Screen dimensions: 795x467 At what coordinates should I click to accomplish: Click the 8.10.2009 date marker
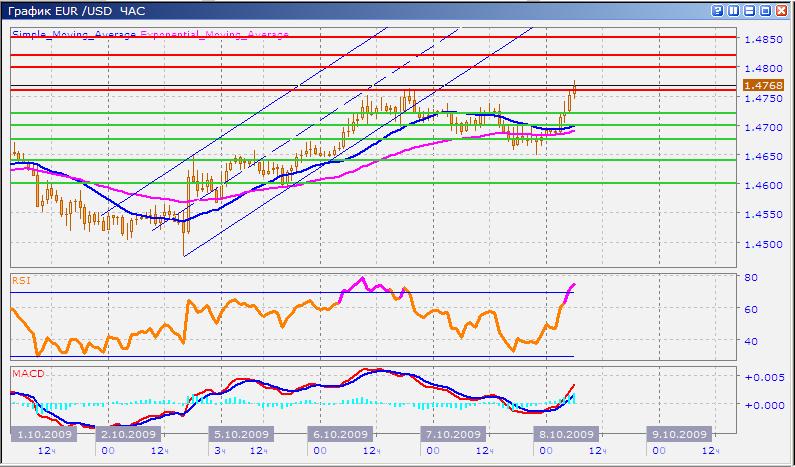(x=567, y=435)
